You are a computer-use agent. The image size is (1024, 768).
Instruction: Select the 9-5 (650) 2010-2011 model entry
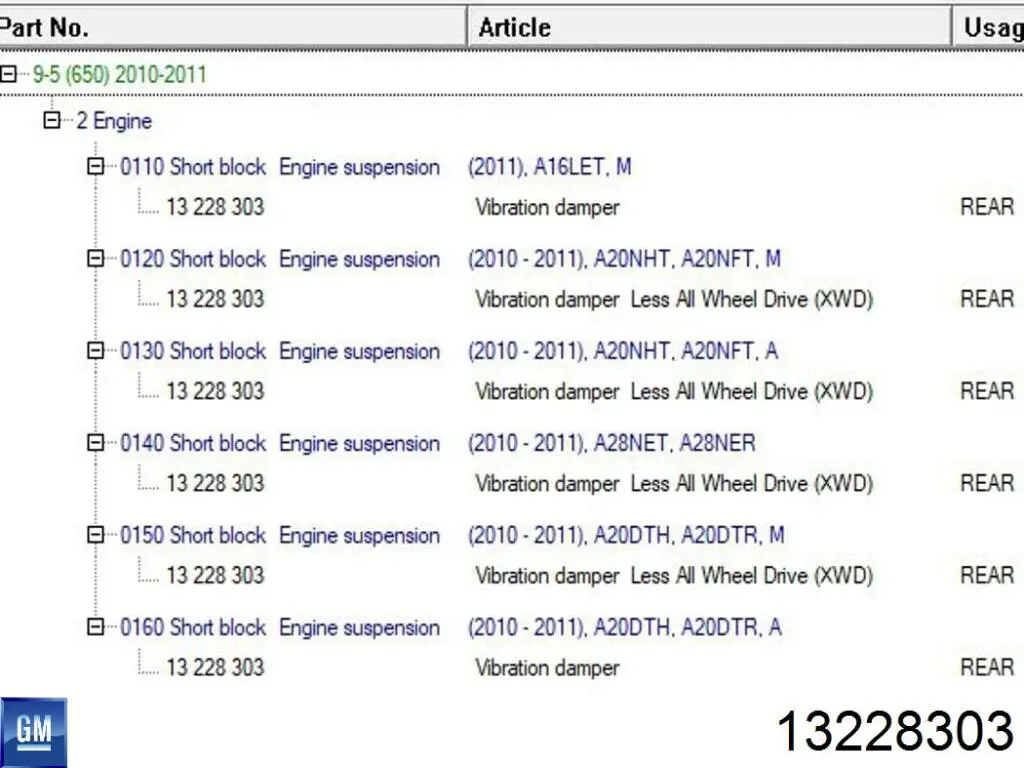[x=120, y=74]
